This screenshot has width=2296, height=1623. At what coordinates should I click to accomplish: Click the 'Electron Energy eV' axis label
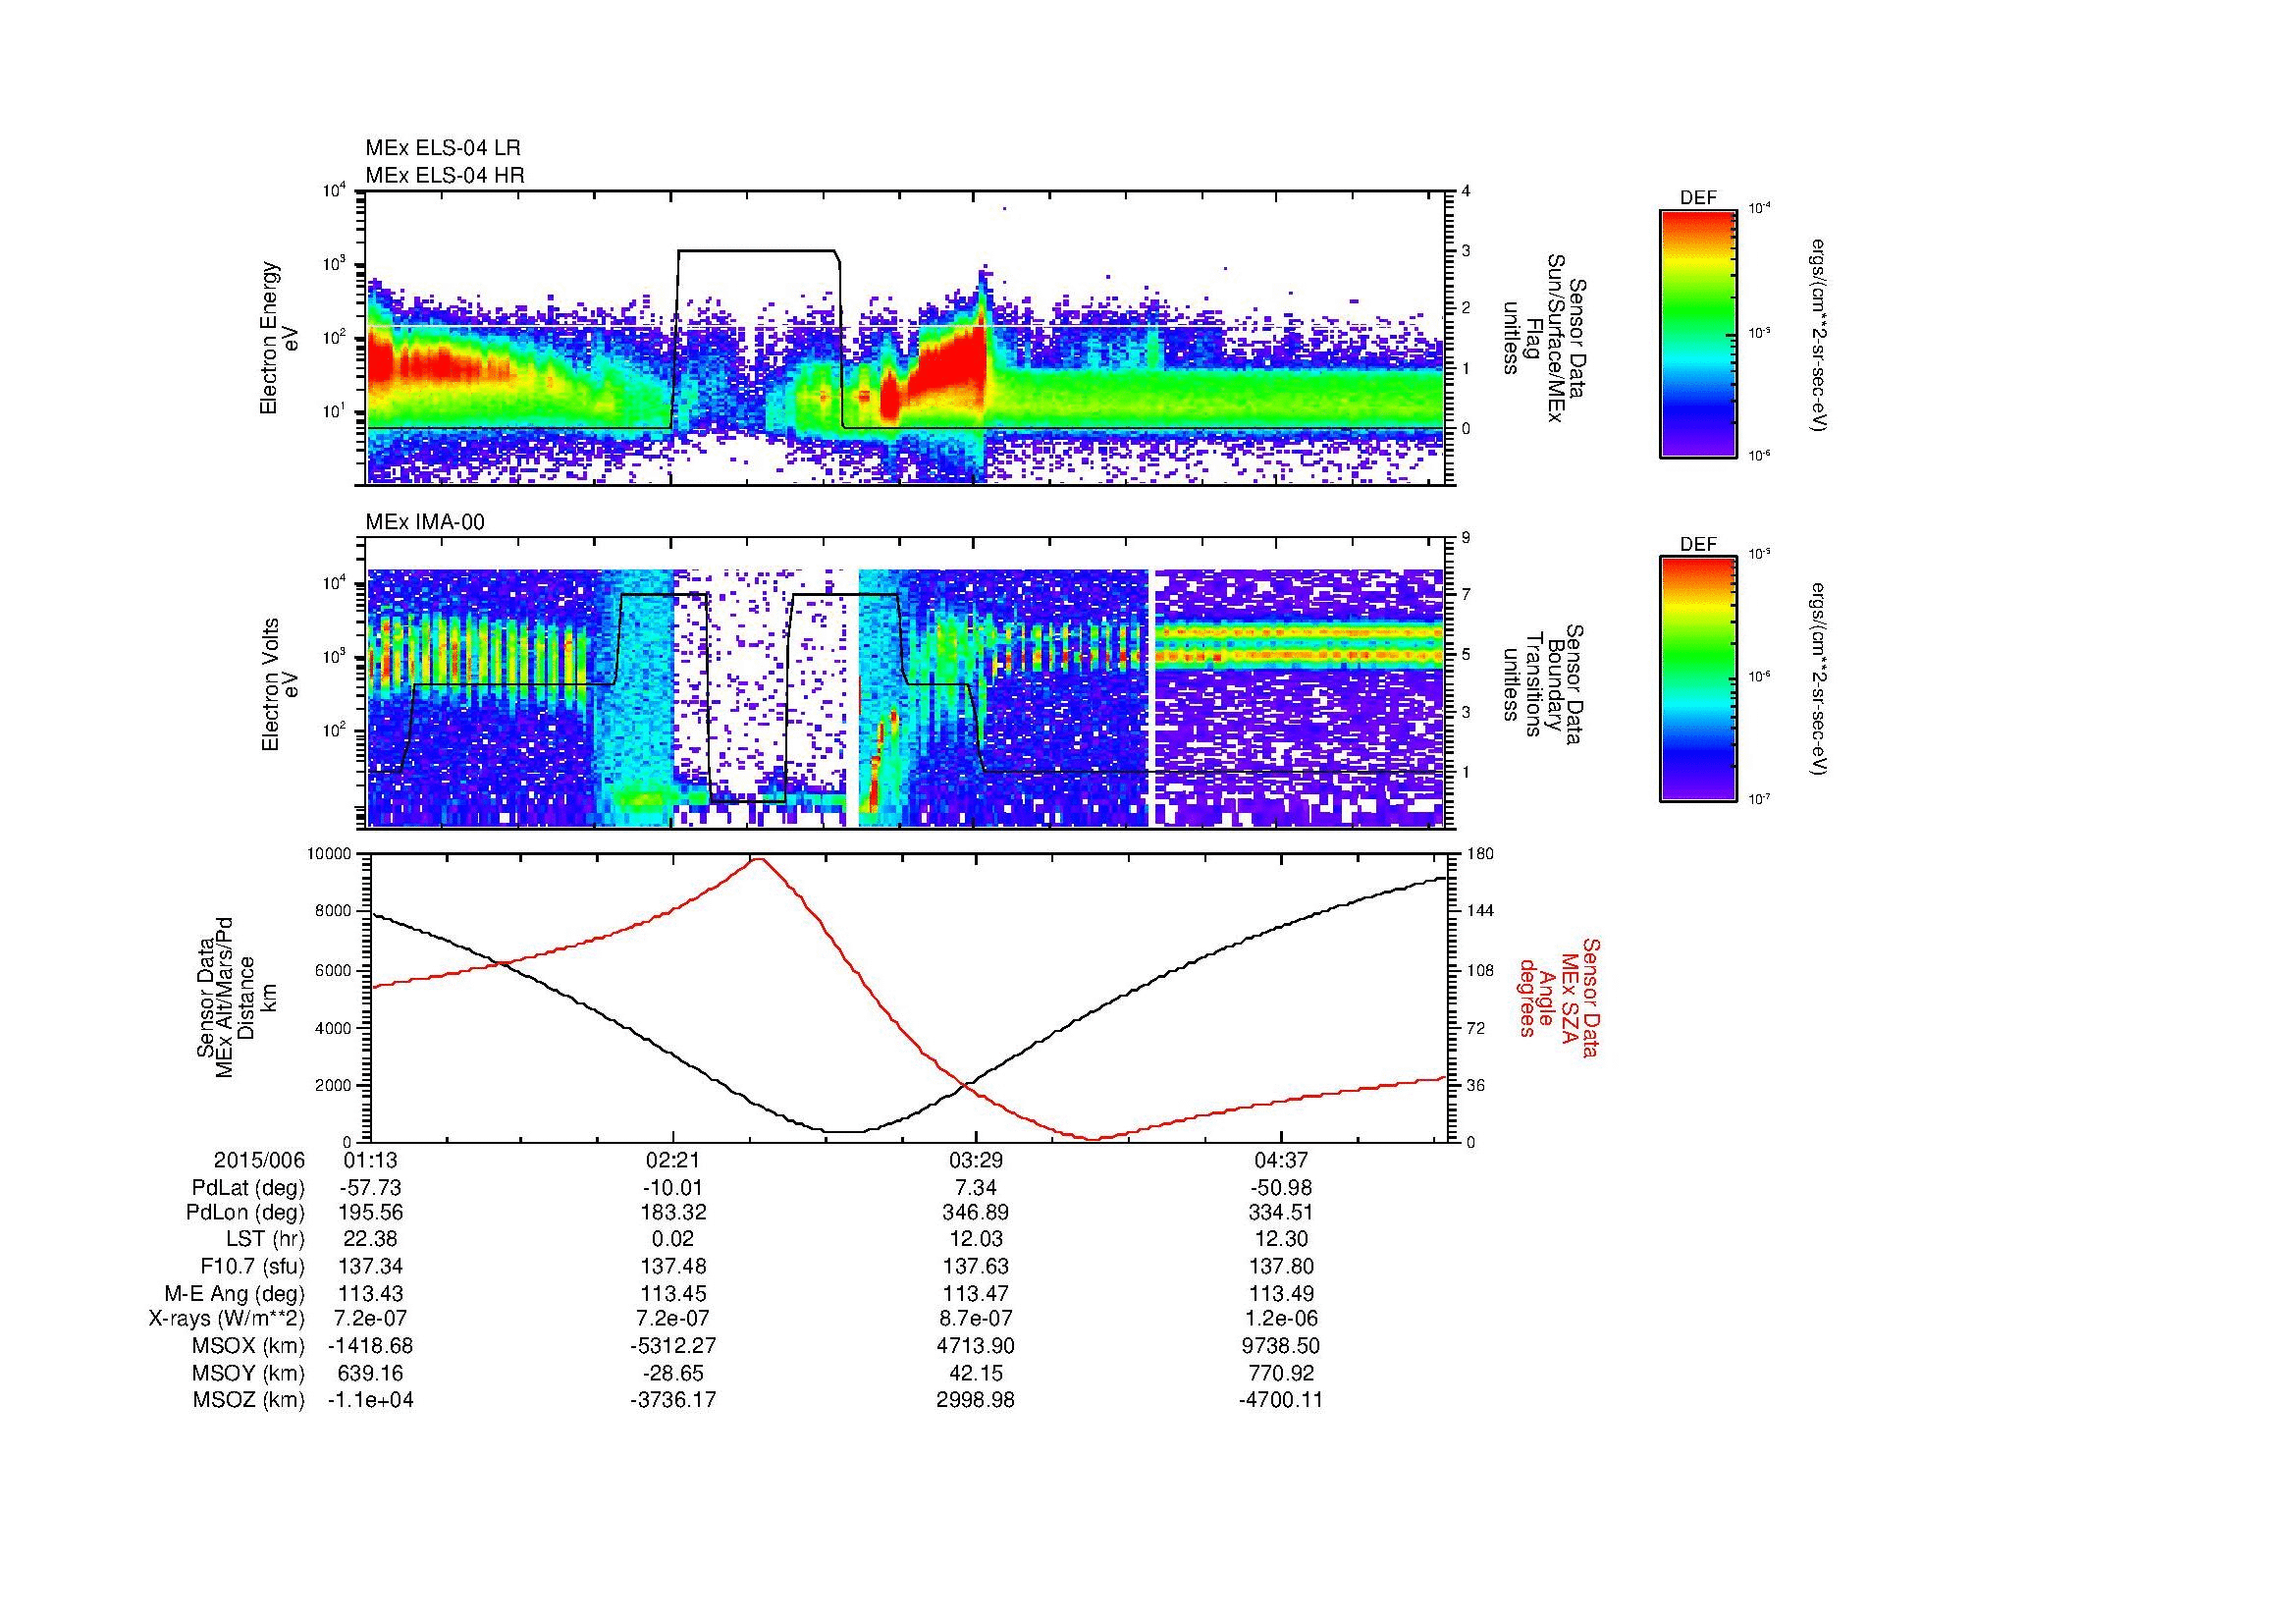click(279, 338)
